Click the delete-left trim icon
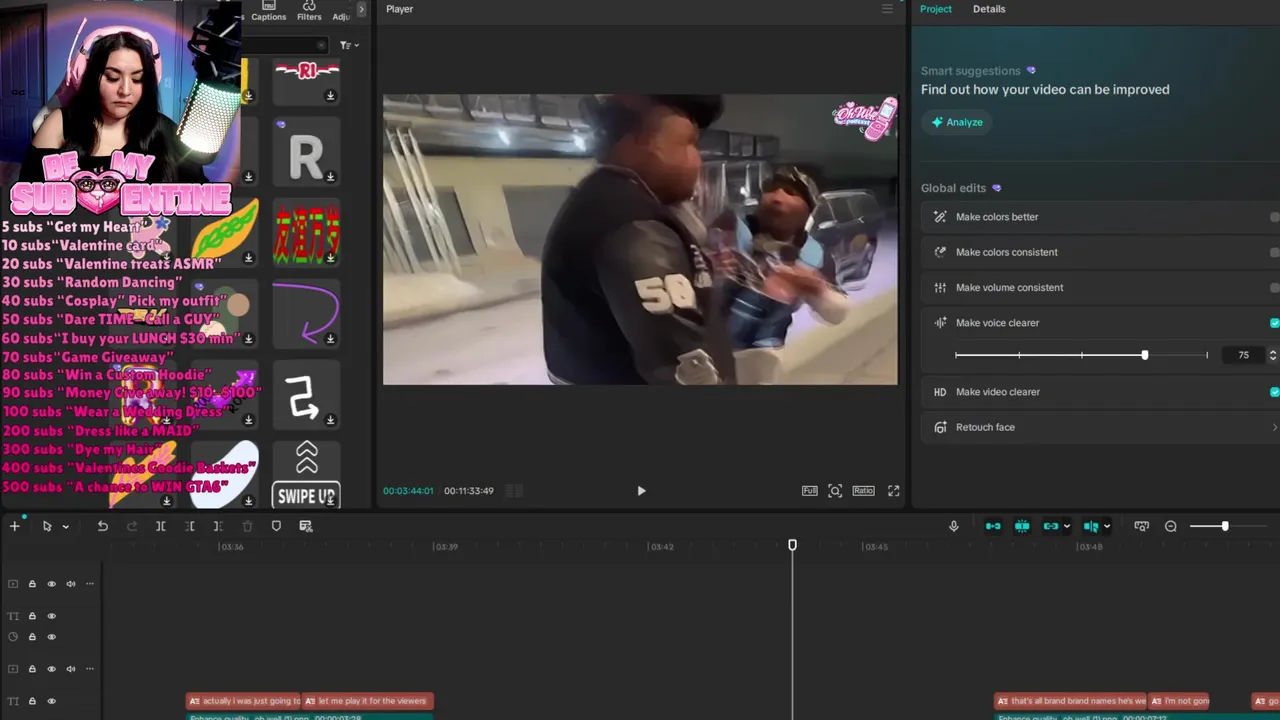Screen dimensions: 1280x720 (x=189, y=526)
